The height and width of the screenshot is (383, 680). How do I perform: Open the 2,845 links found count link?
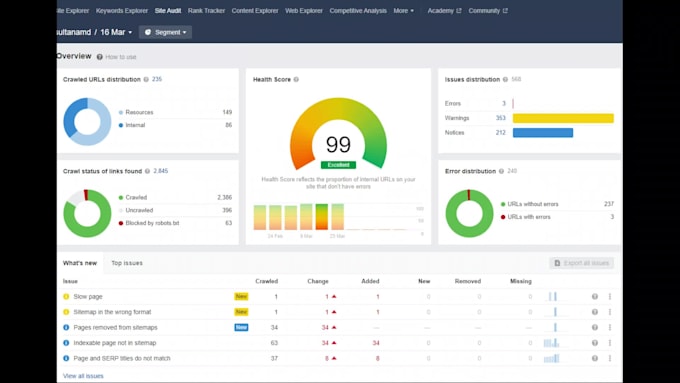click(x=160, y=171)
